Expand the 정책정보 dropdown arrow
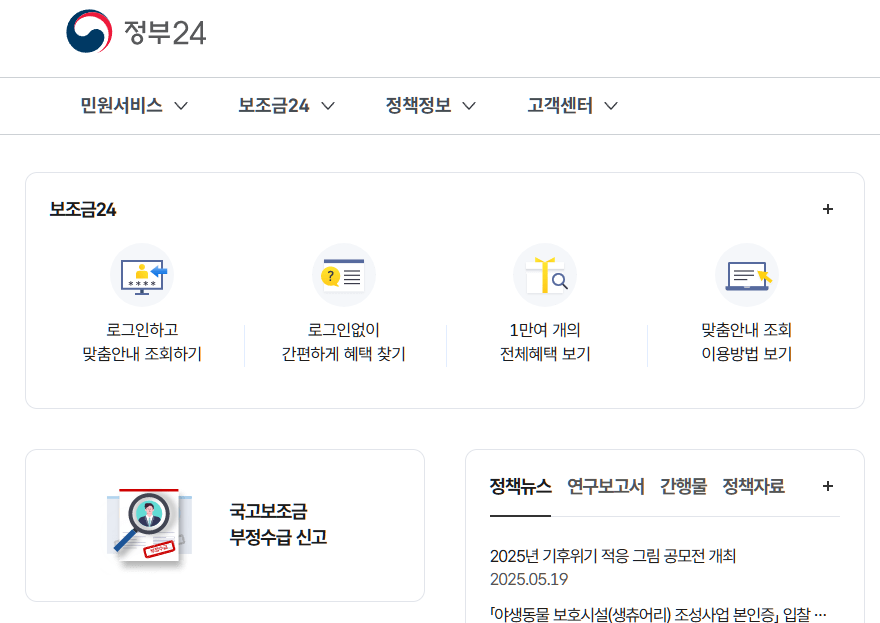880x623 pixels. coord(469,105)
